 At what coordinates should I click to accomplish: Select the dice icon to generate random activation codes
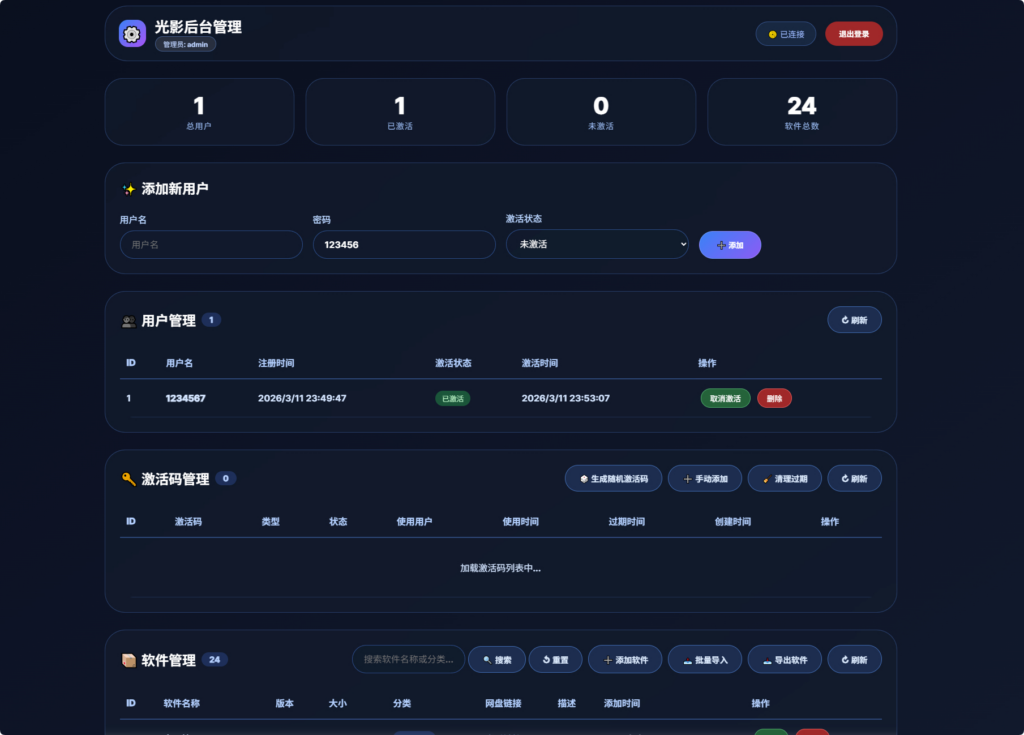point(583,478)
